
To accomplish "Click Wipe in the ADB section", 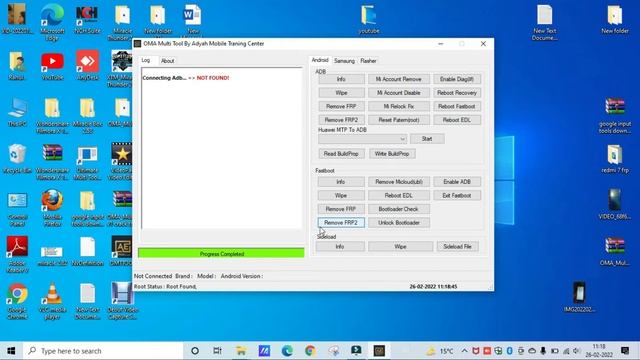I will pos(341,93).
